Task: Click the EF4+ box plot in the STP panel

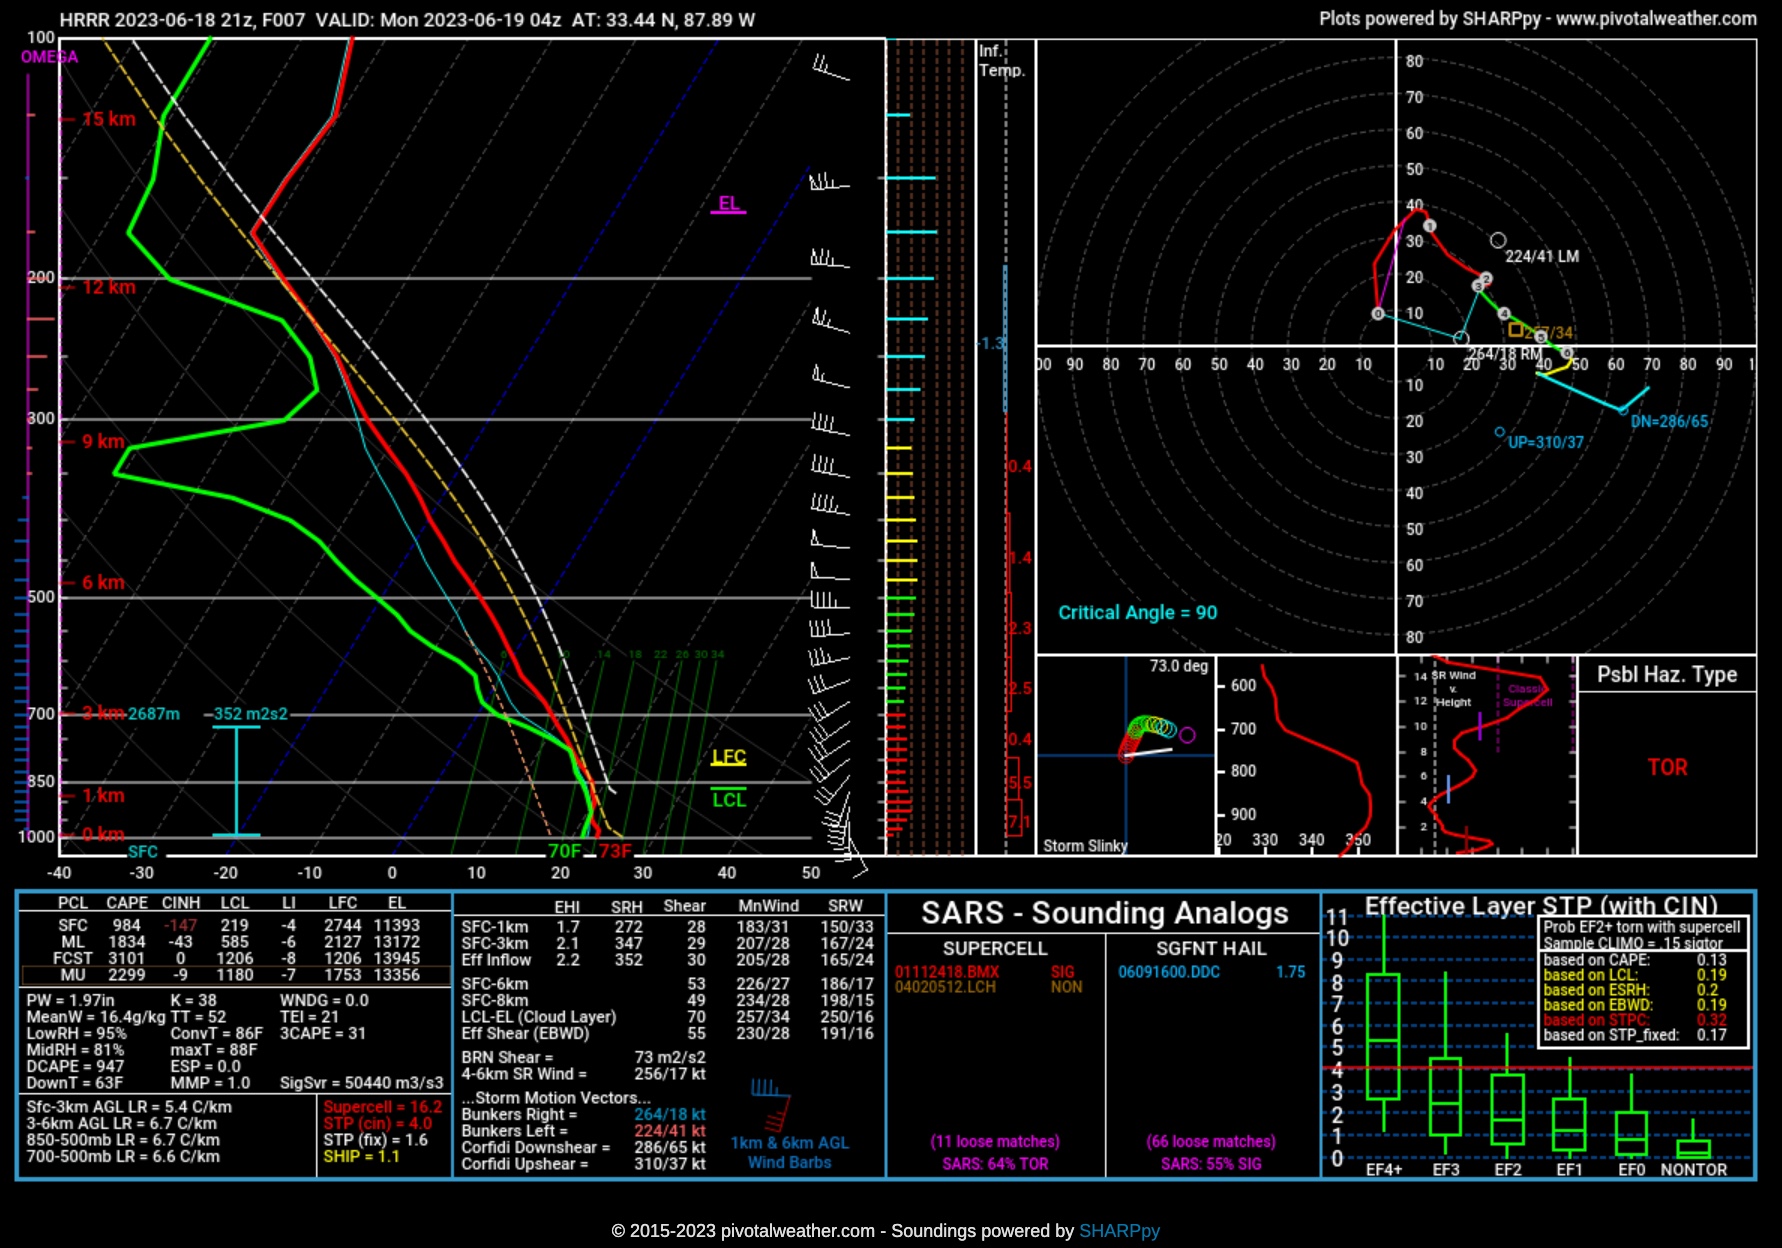Action: click(x=1383, y=1036)
